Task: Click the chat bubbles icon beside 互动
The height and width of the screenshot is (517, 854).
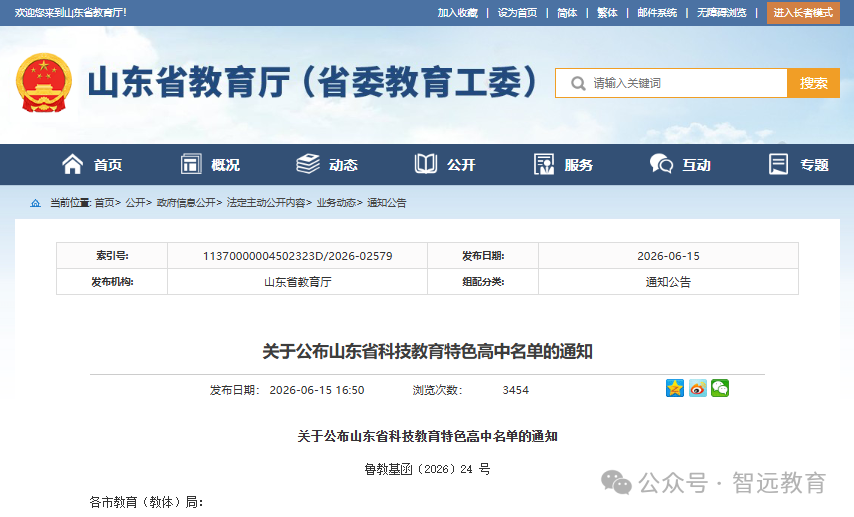Action: (x=661, y=164)
